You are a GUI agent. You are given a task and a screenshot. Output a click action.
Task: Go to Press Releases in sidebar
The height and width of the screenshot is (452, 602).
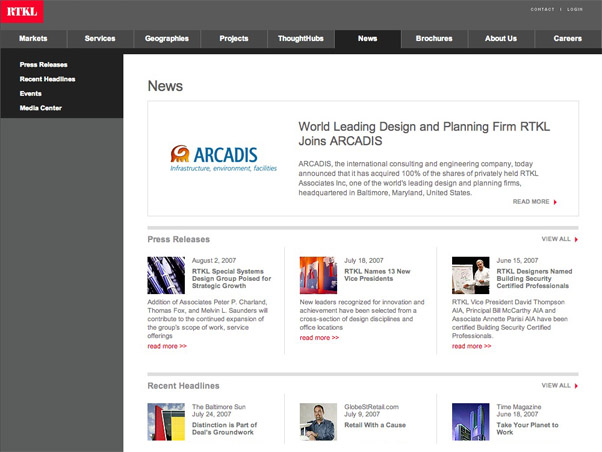(x=43, y=65)
